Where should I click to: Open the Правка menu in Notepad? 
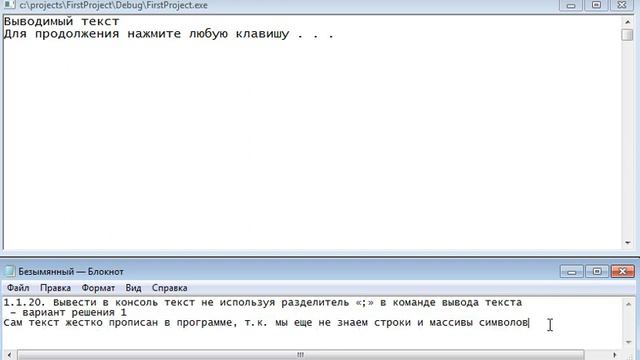pyautogui.click(x=55, y=288)
